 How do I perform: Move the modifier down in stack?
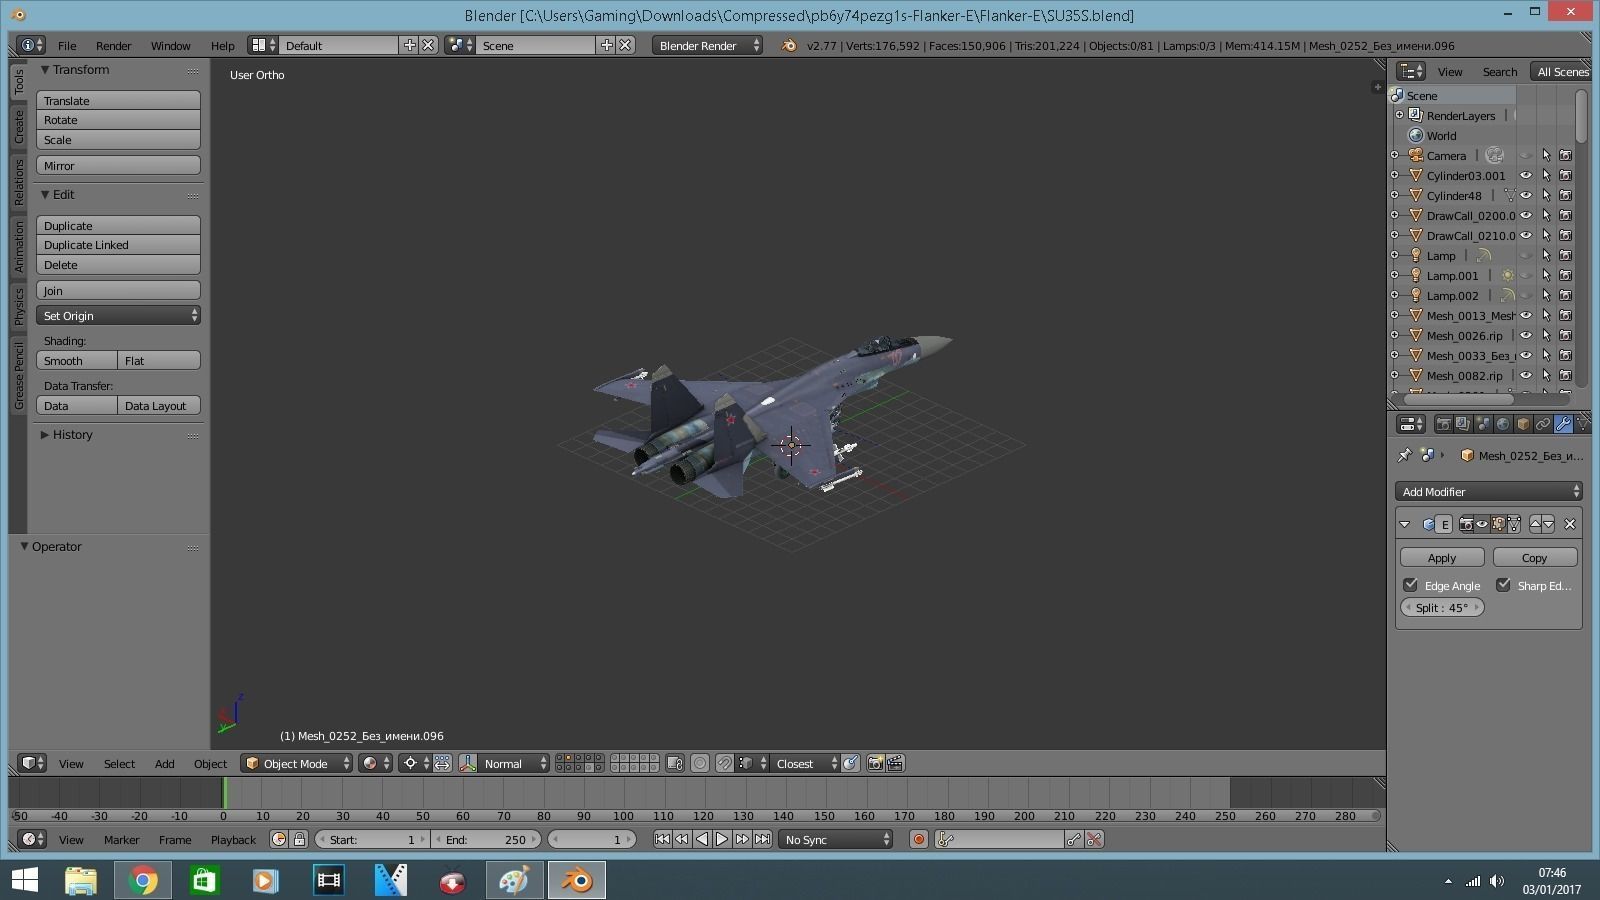pos(1549,524)
